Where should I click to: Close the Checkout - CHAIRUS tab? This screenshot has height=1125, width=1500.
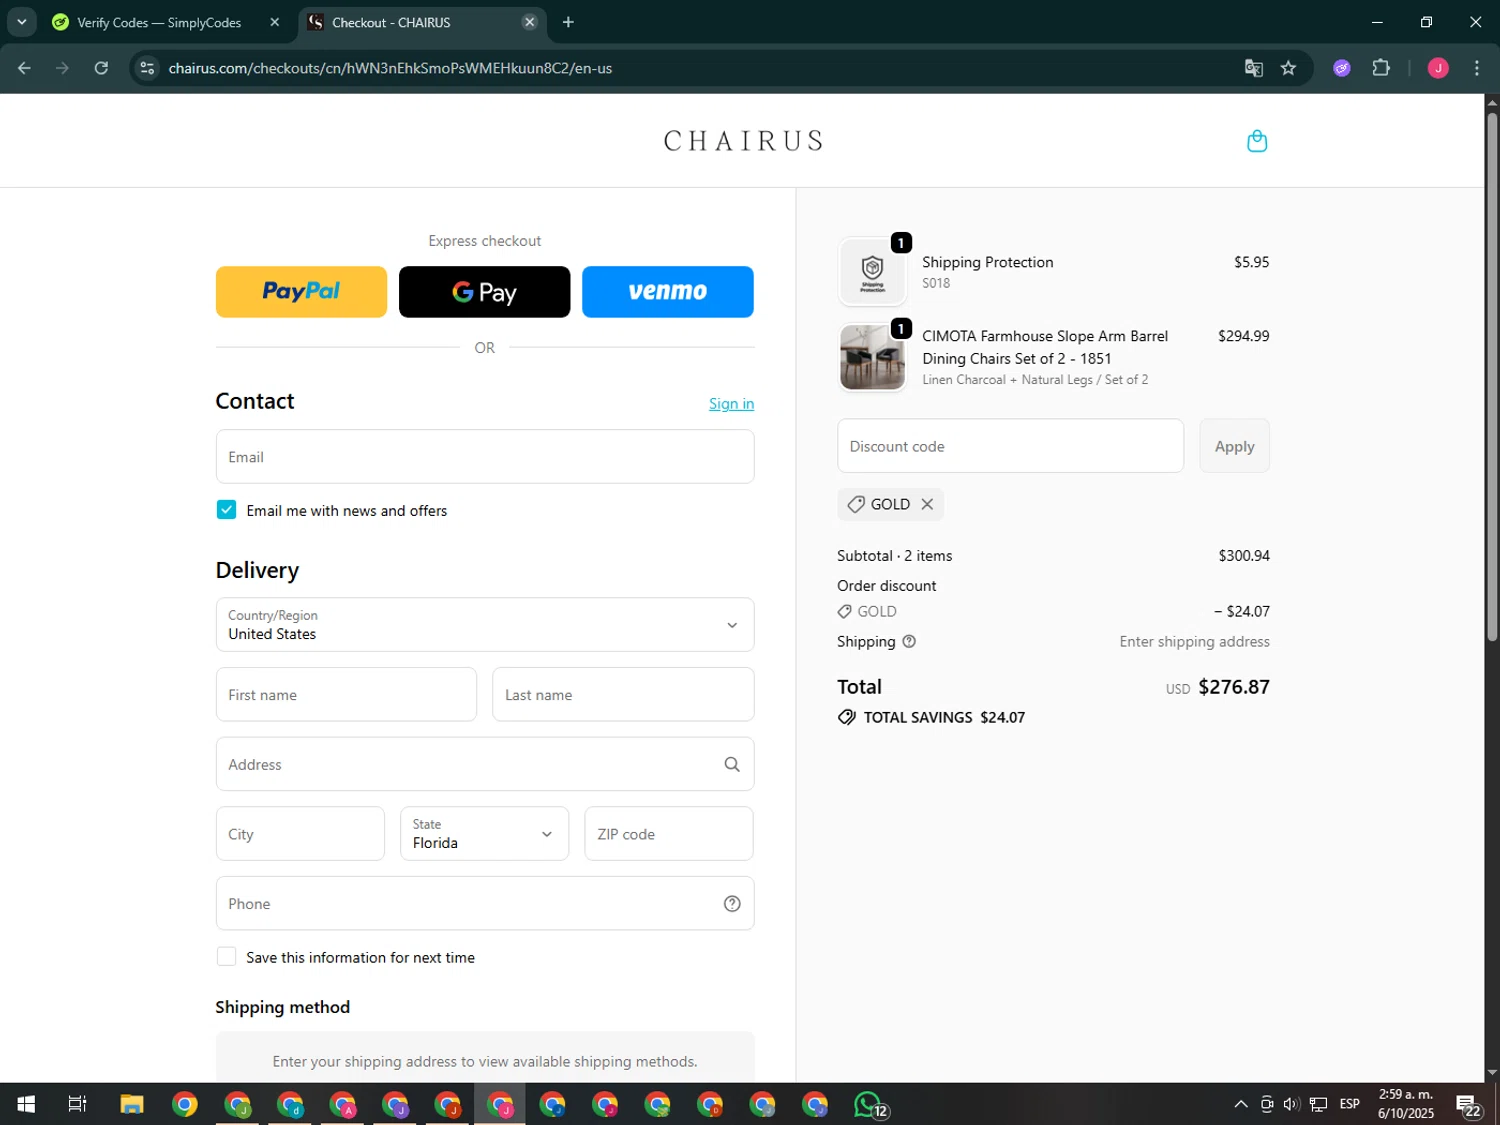pyautogui.click(x=530, y=22)
